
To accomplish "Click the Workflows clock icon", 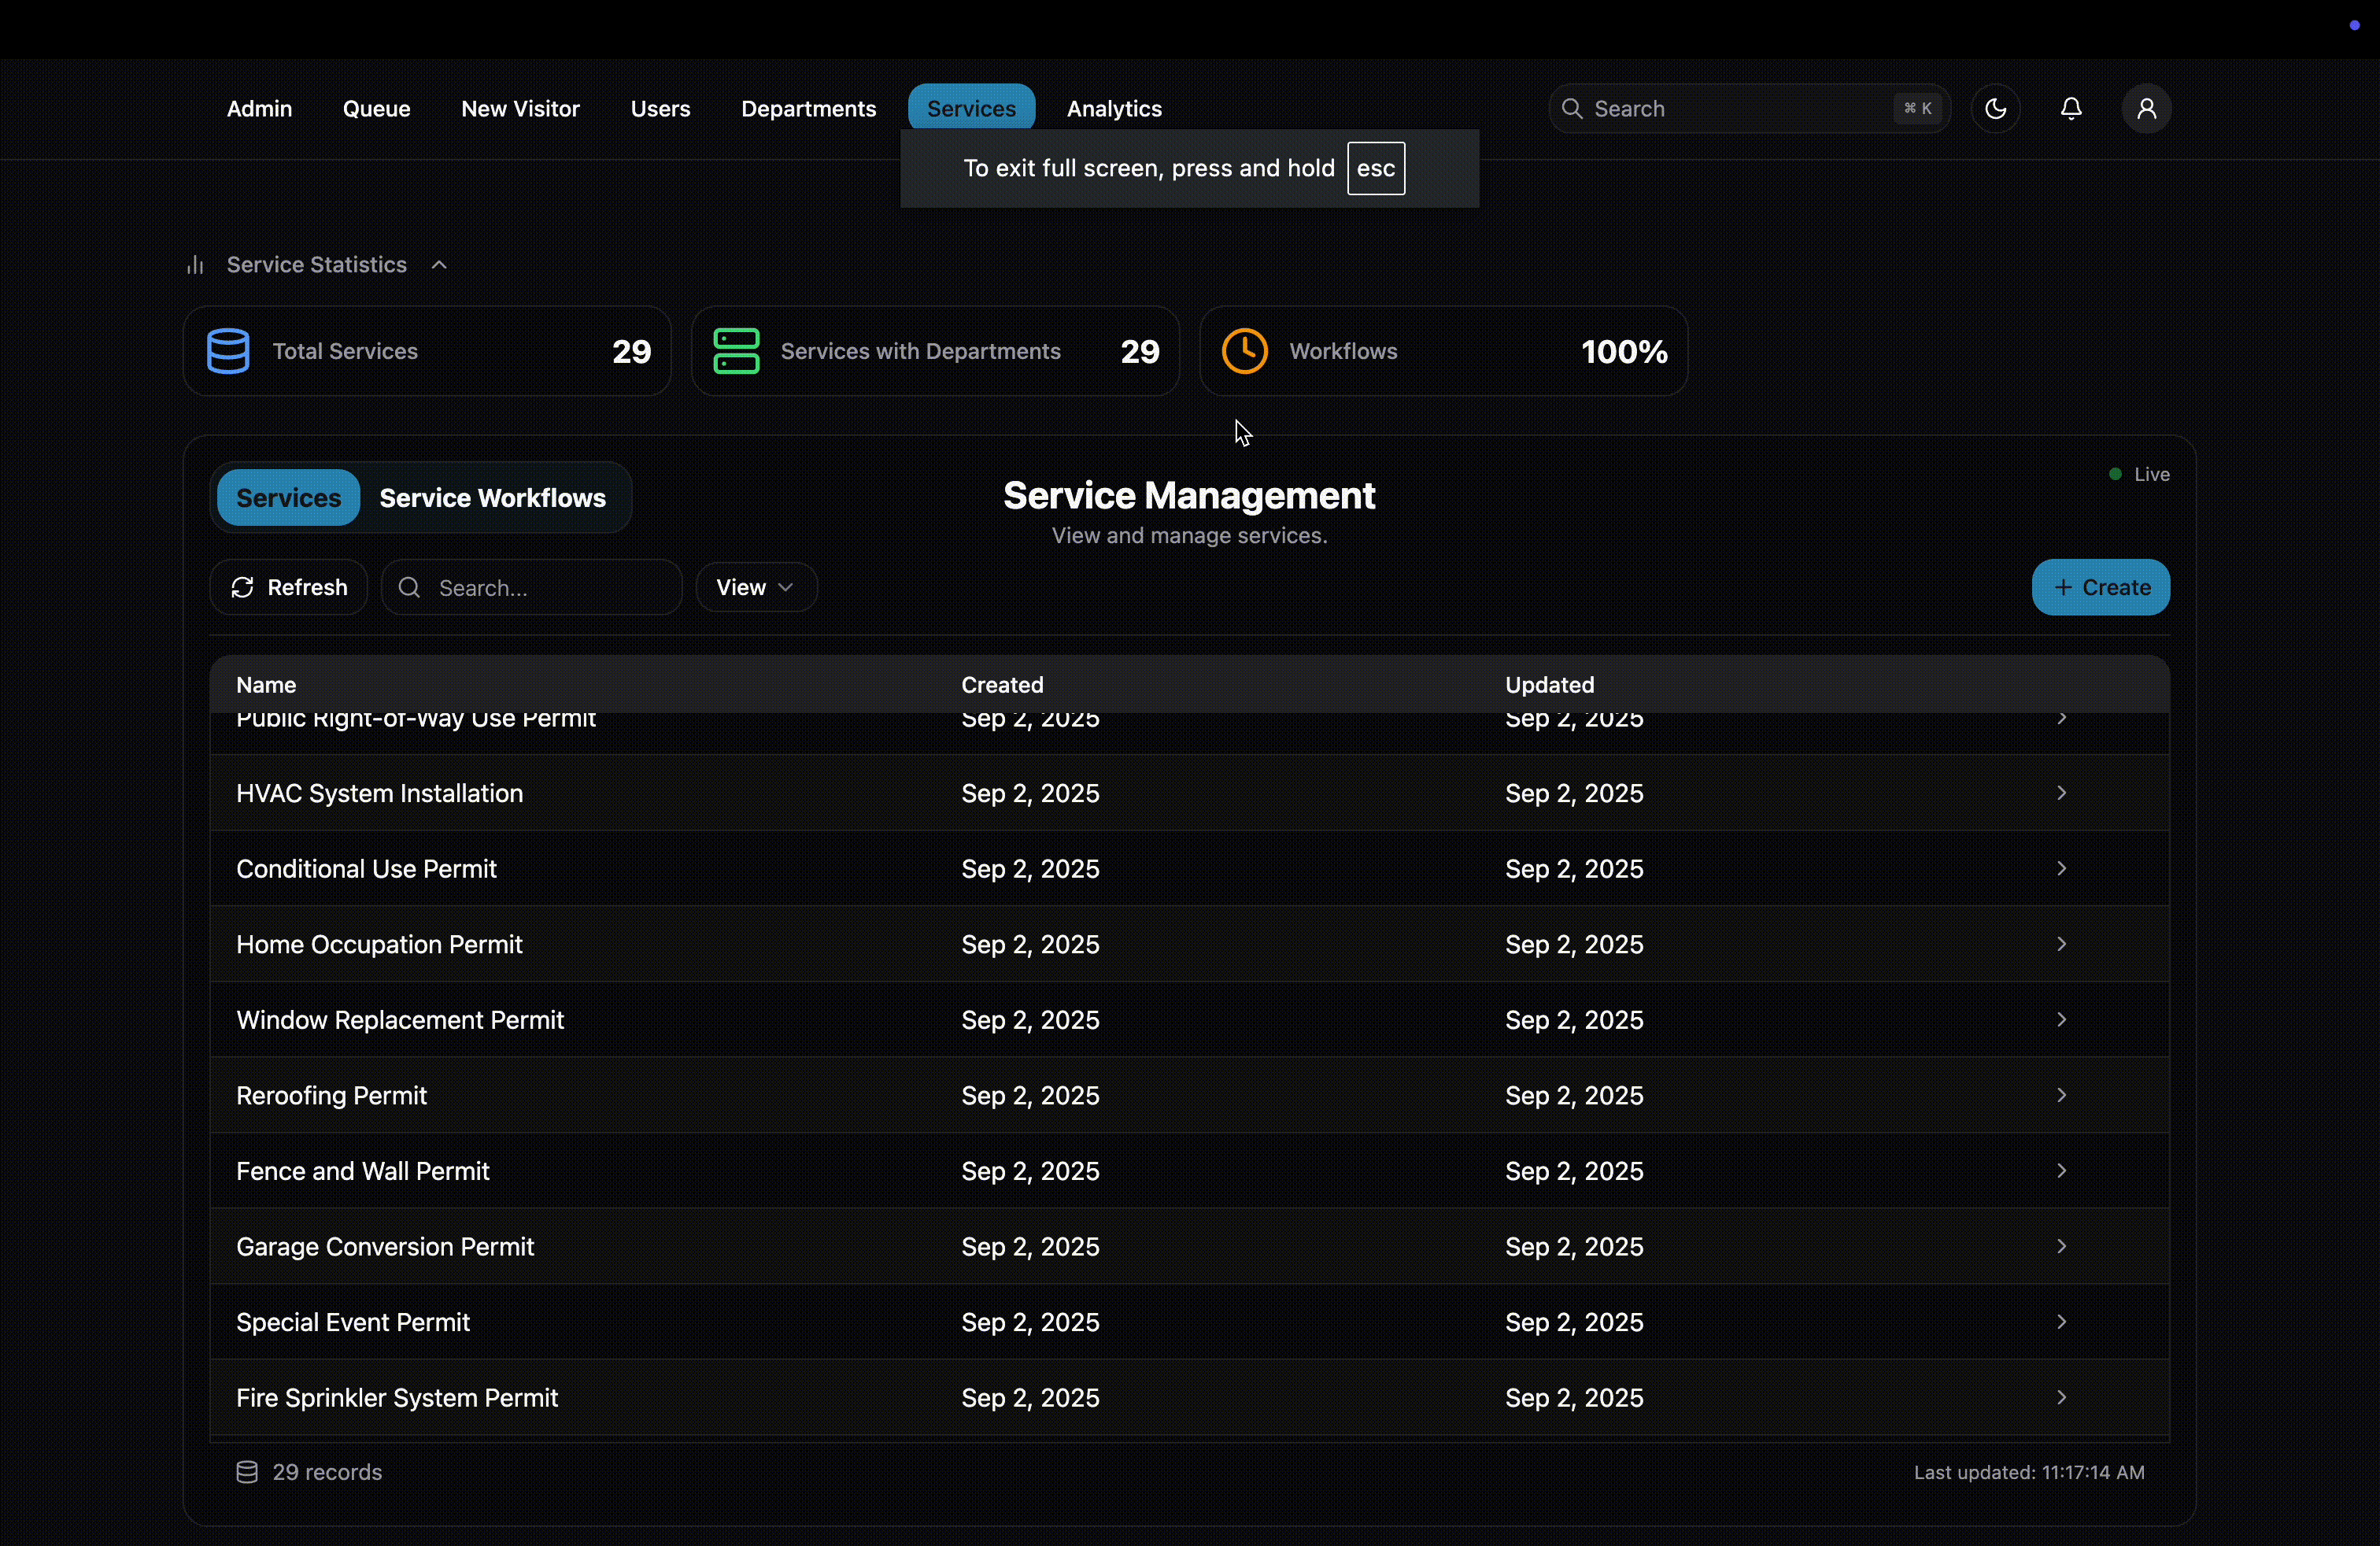I will (1244, 351).
